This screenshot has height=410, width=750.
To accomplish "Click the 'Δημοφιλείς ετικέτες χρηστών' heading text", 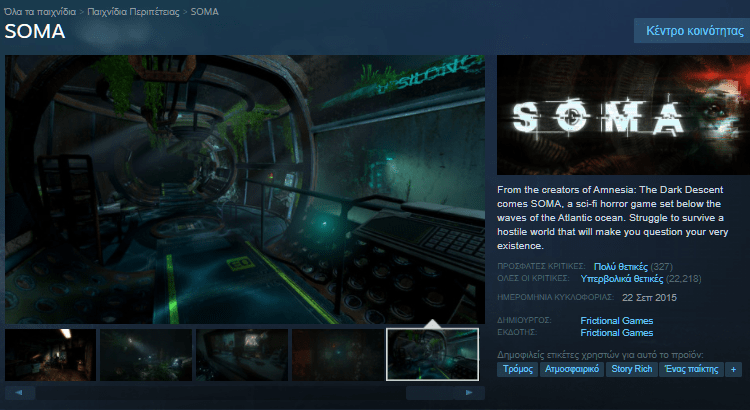I will coord(600,355).
